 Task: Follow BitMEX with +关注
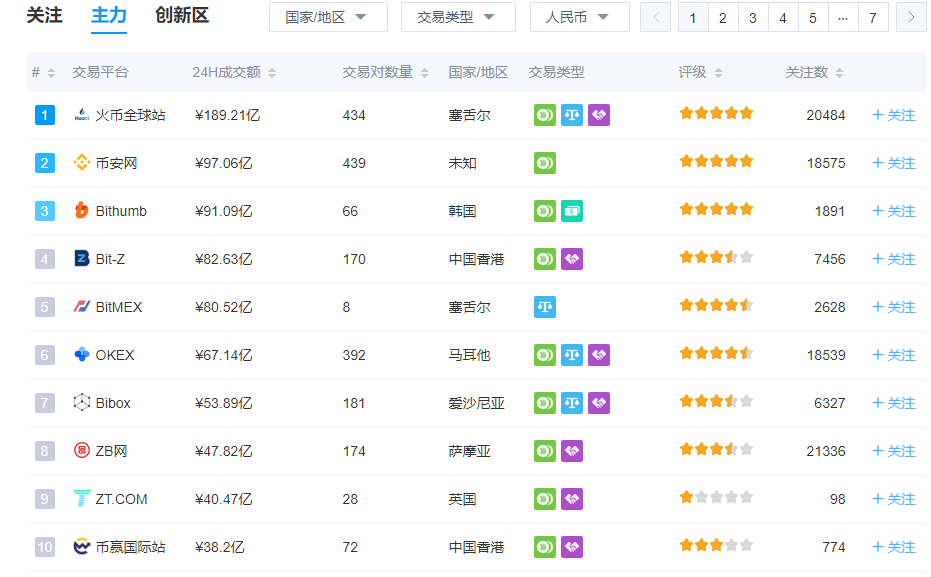894,307
